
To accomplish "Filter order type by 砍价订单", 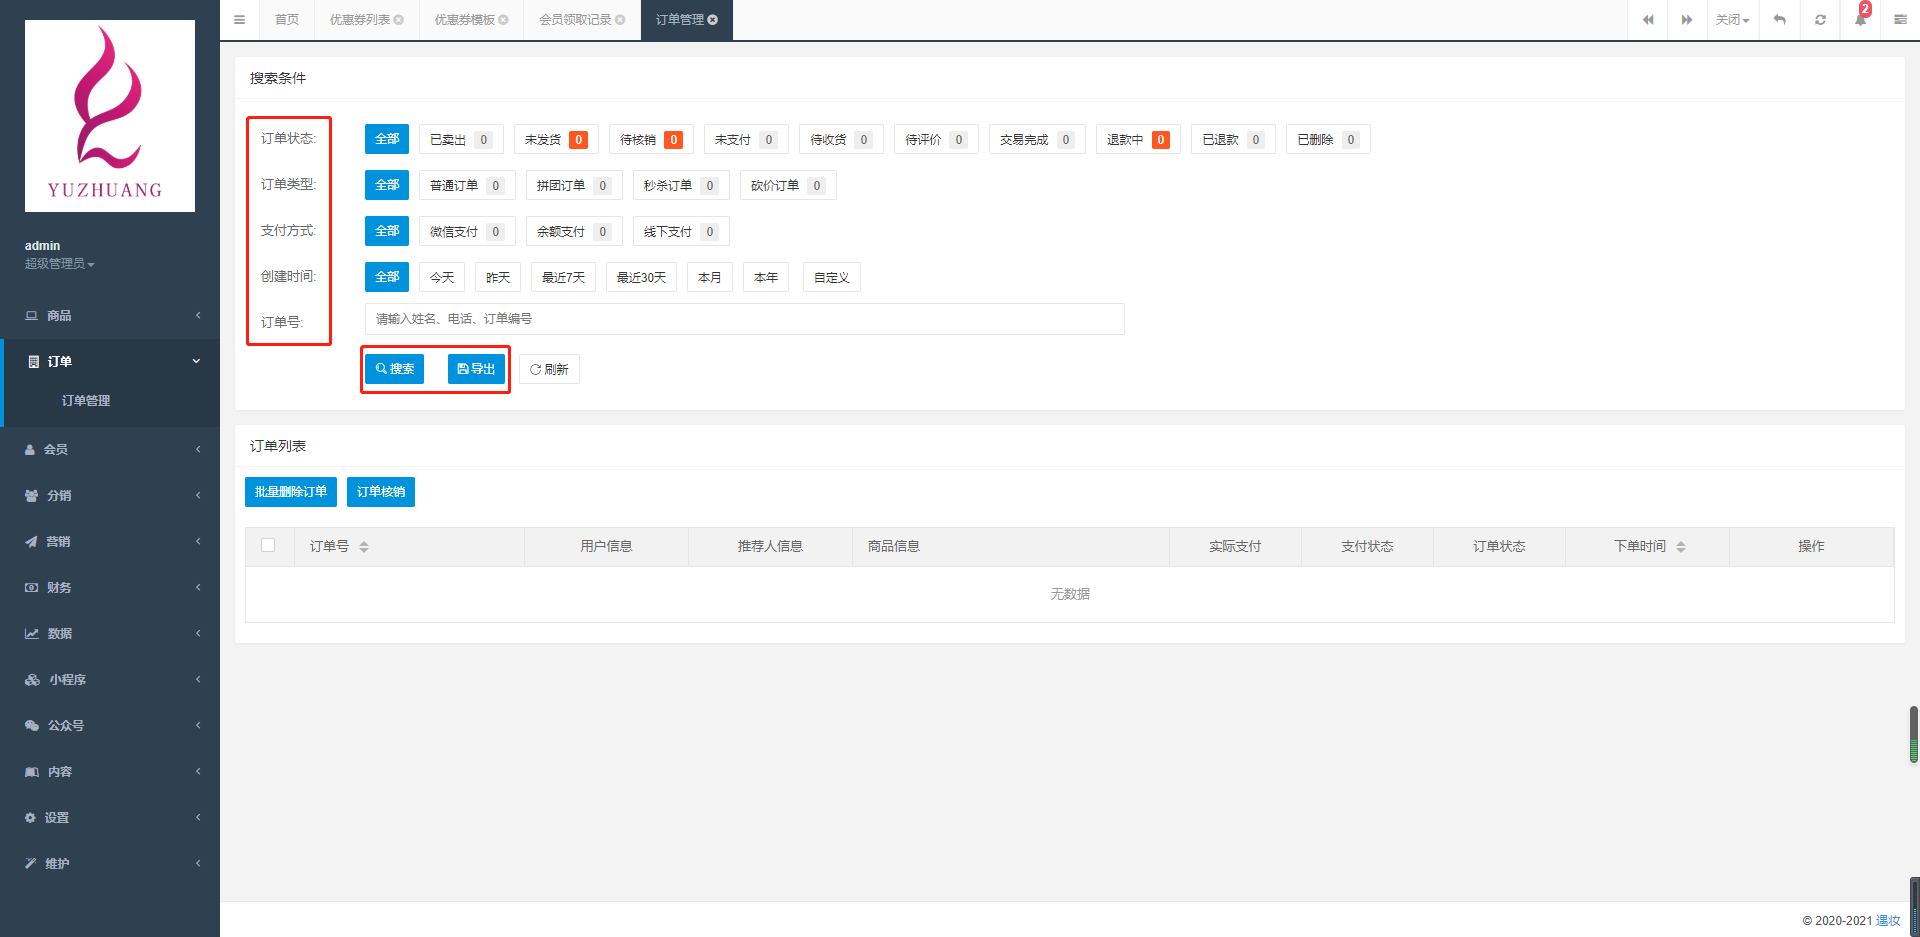I will click(788, 186).
